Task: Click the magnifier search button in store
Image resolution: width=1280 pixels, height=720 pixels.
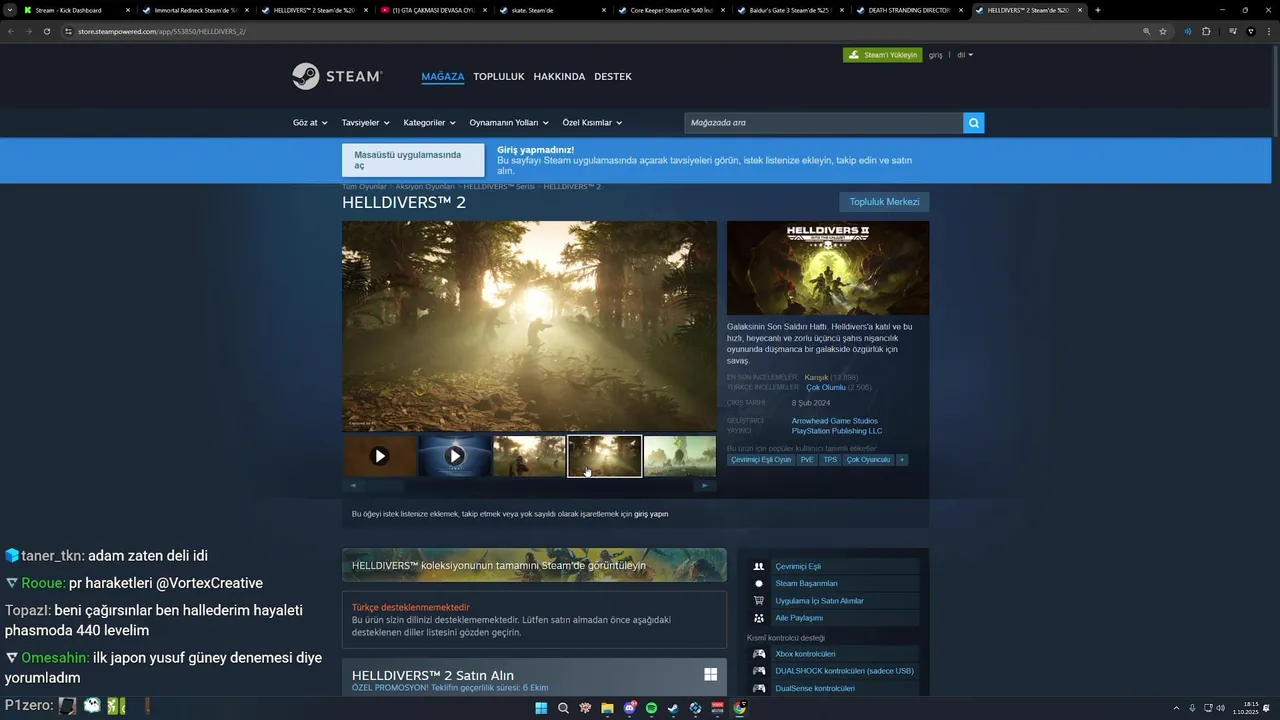Action: (974, 123)
